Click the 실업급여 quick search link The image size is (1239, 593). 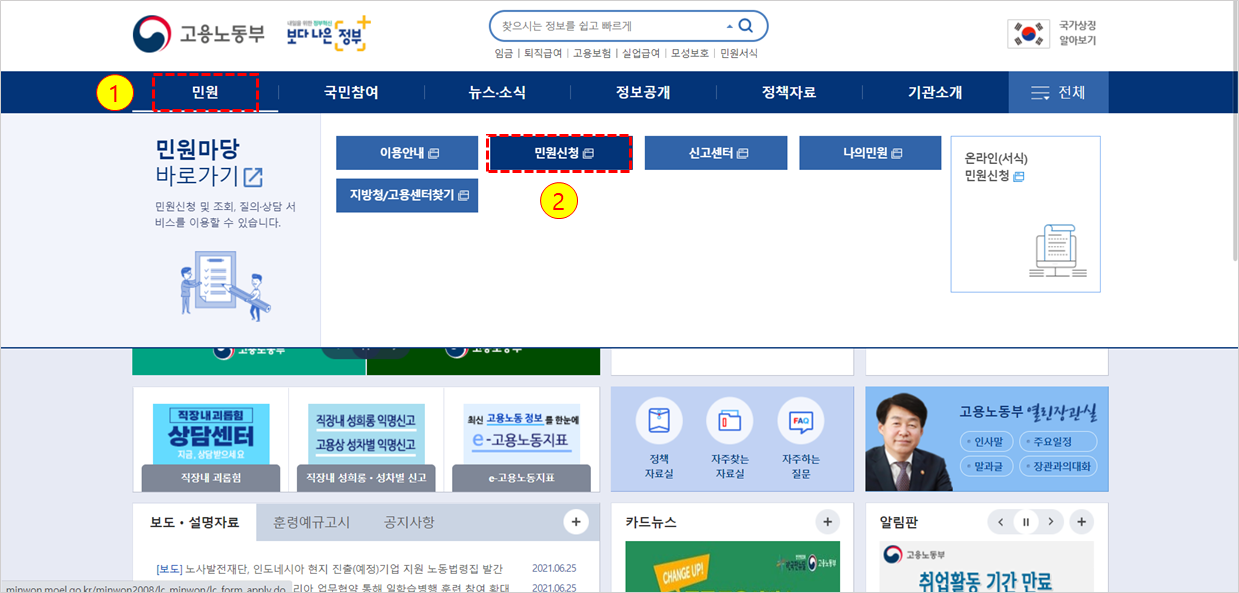pos(641,53)
